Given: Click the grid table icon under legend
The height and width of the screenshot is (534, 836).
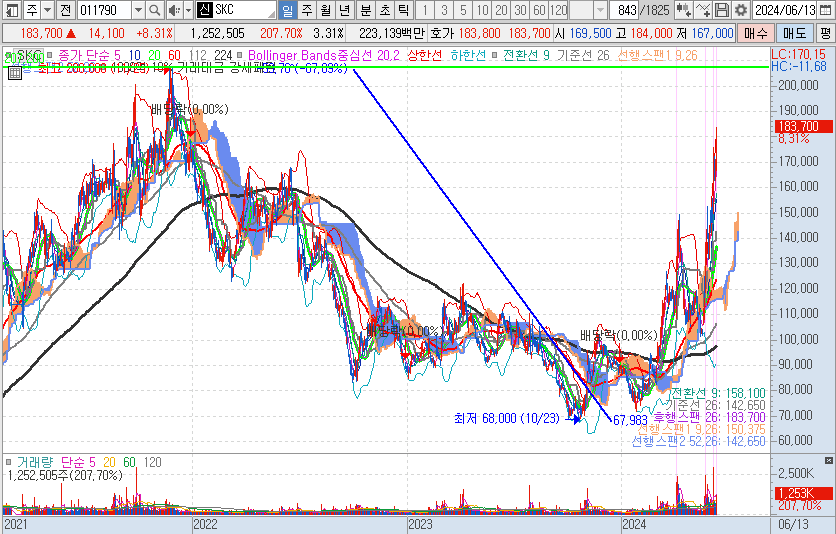Looking at the screenshot, I should (14, 72).
